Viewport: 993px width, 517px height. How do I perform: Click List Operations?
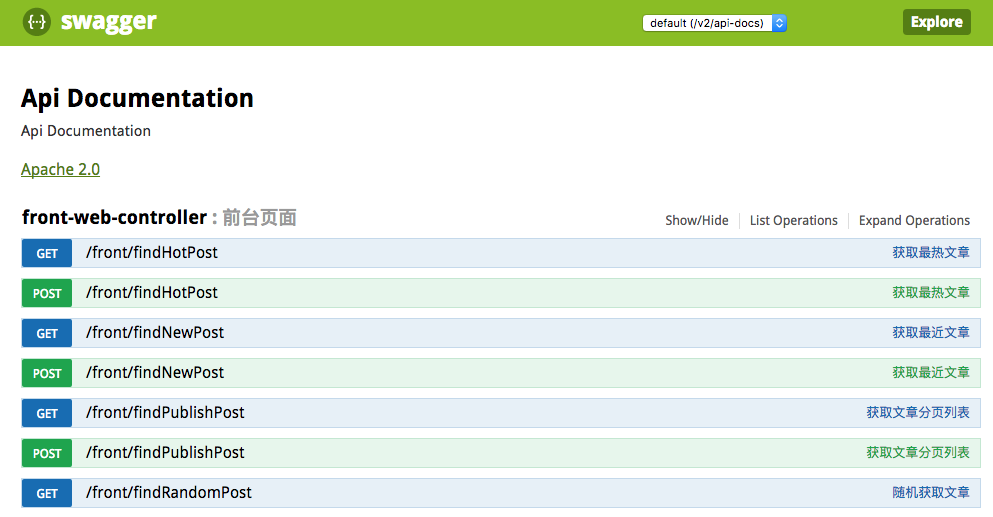pos(794,220)
